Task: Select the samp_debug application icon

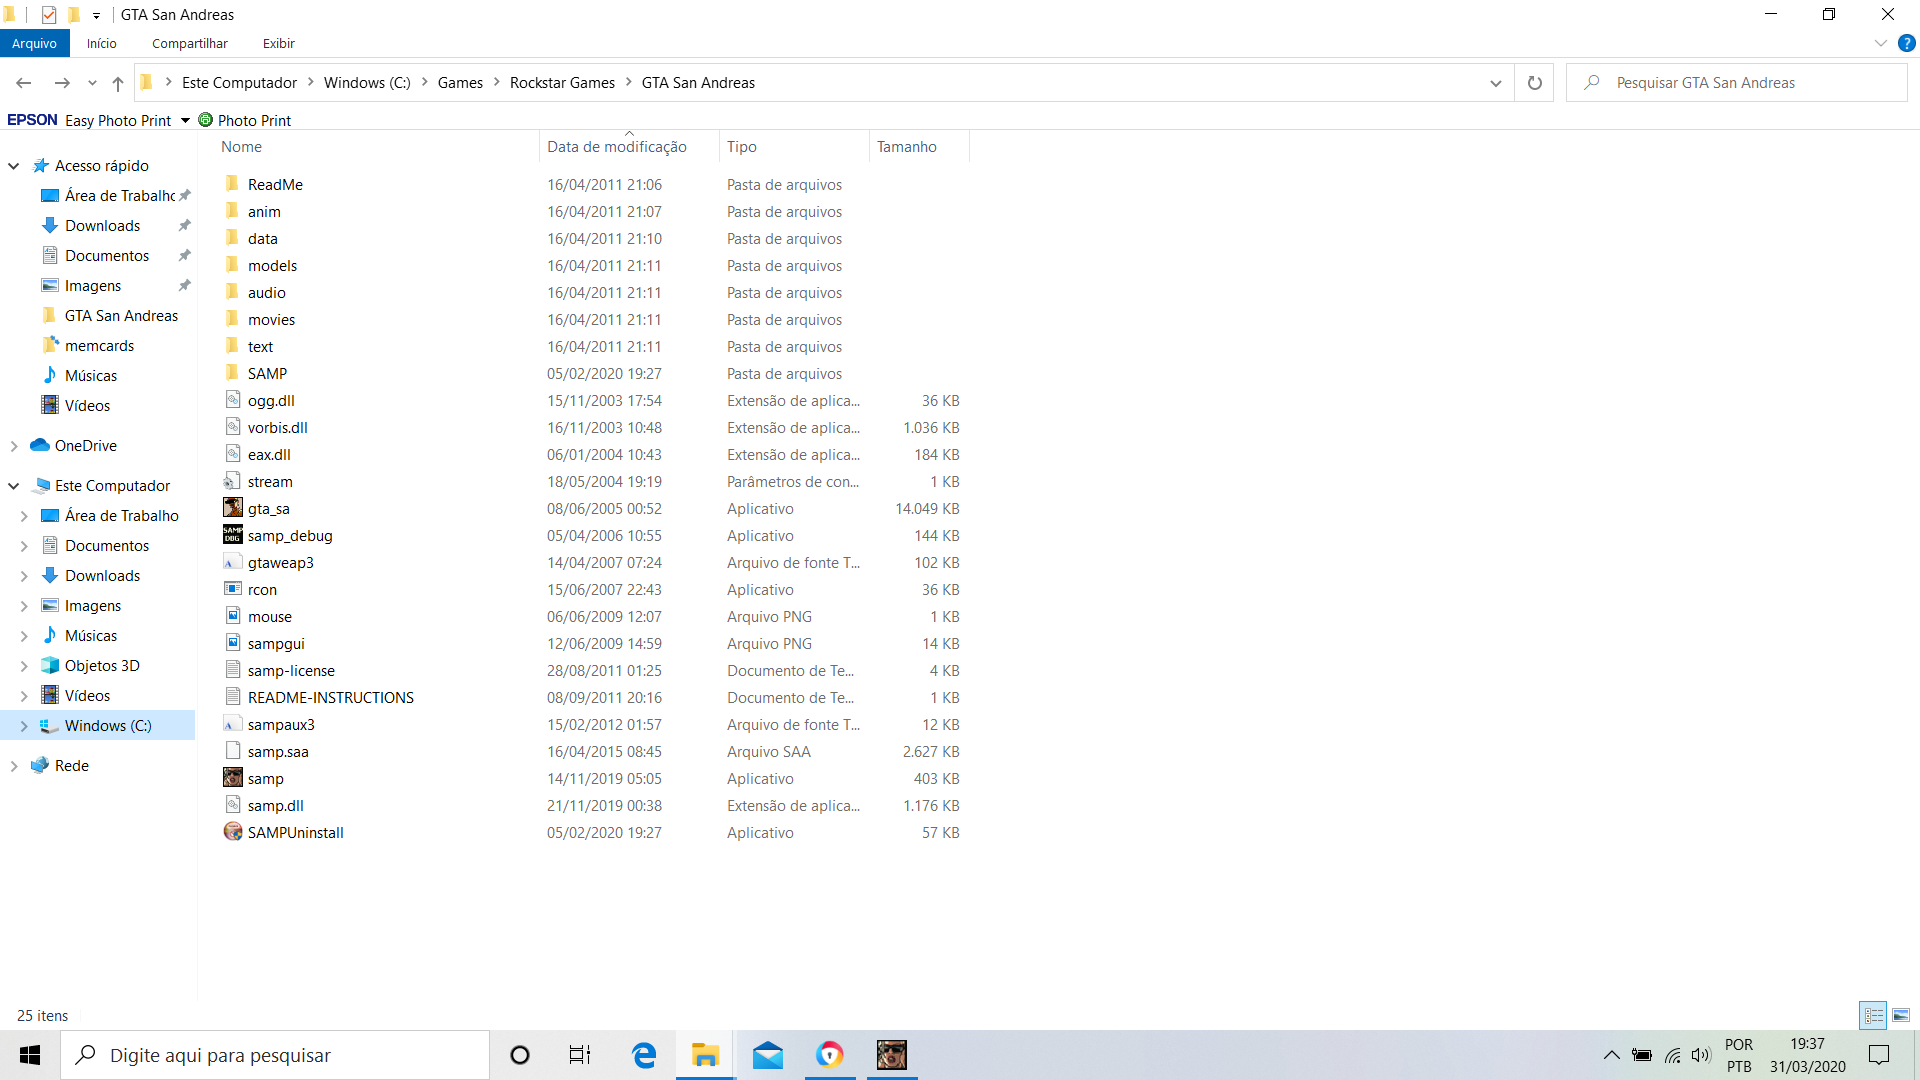Action: tap(233, 535)
